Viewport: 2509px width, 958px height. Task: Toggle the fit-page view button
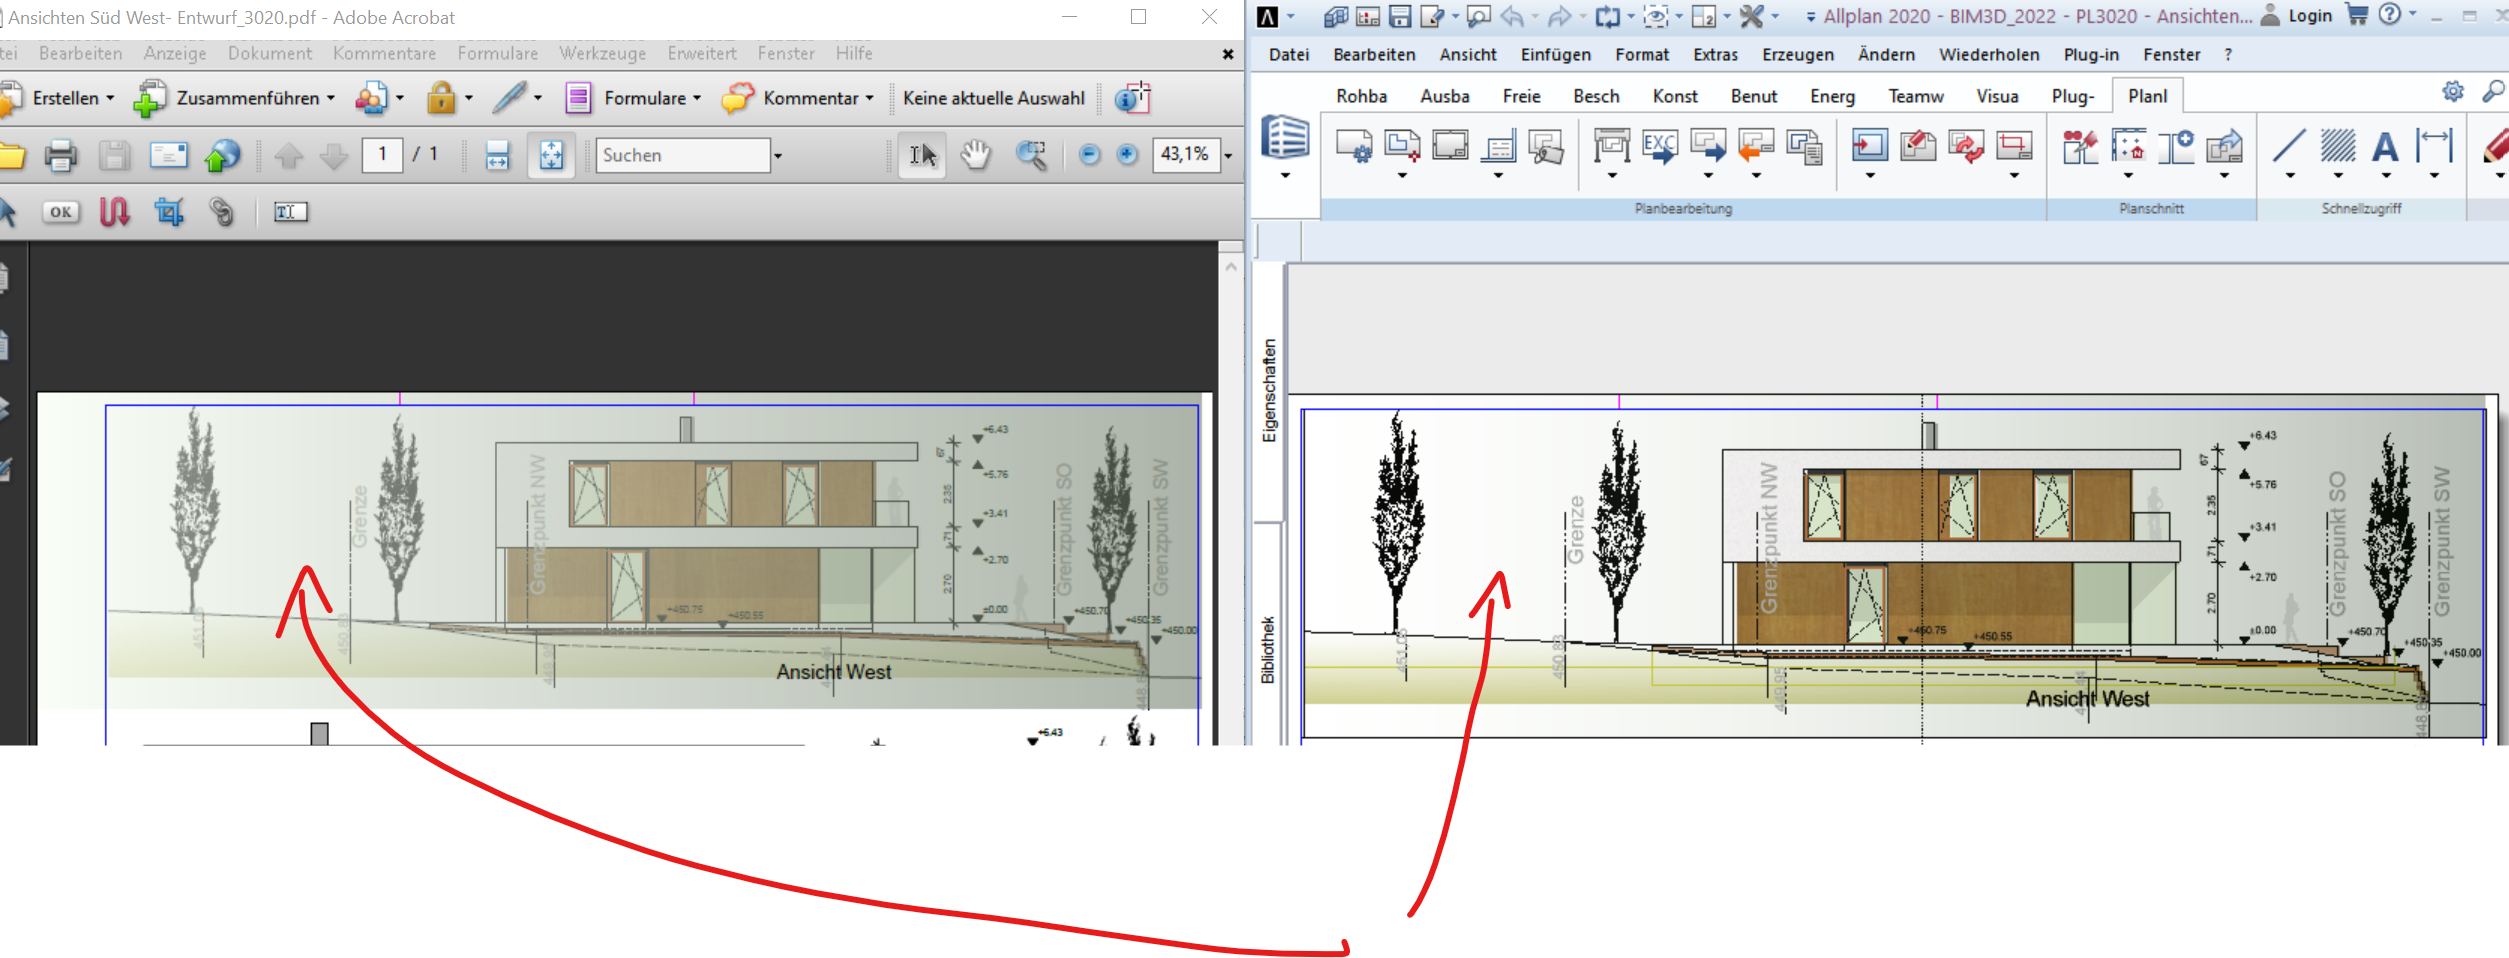[551, 155]
